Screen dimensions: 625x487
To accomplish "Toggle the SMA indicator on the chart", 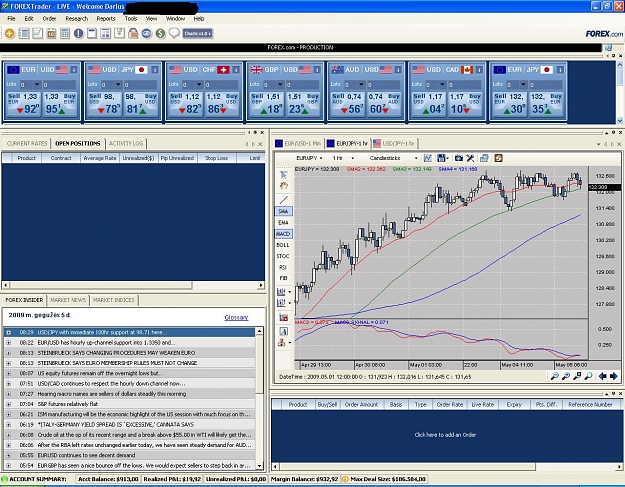I will pos(283,211).
